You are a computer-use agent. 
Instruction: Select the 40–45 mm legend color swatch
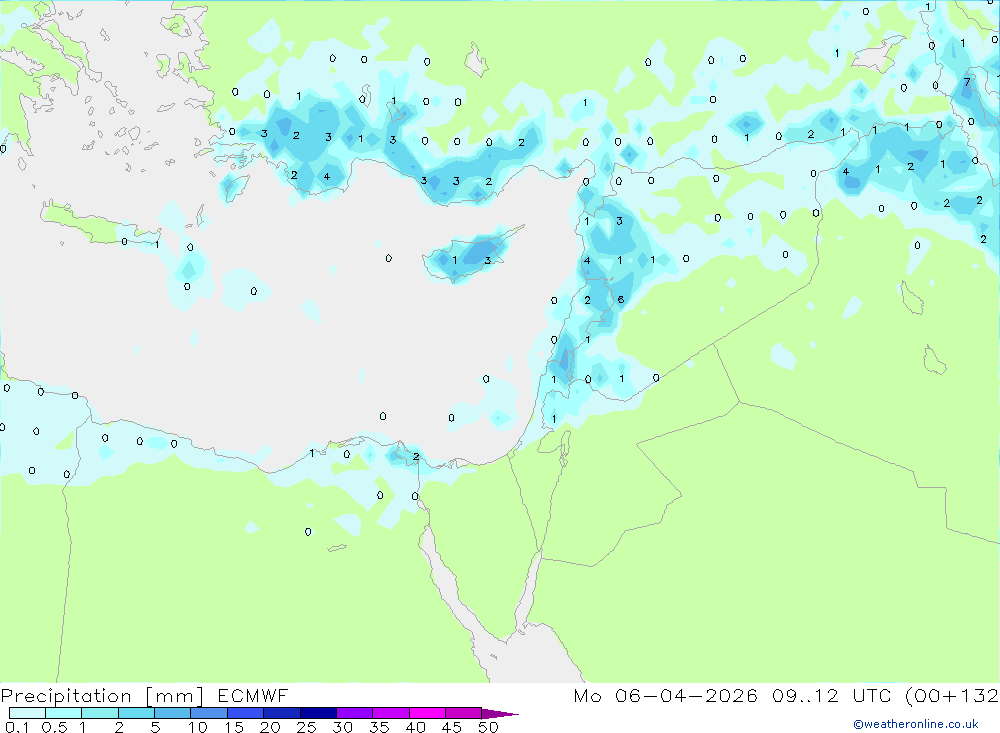[x=427, y=713]
